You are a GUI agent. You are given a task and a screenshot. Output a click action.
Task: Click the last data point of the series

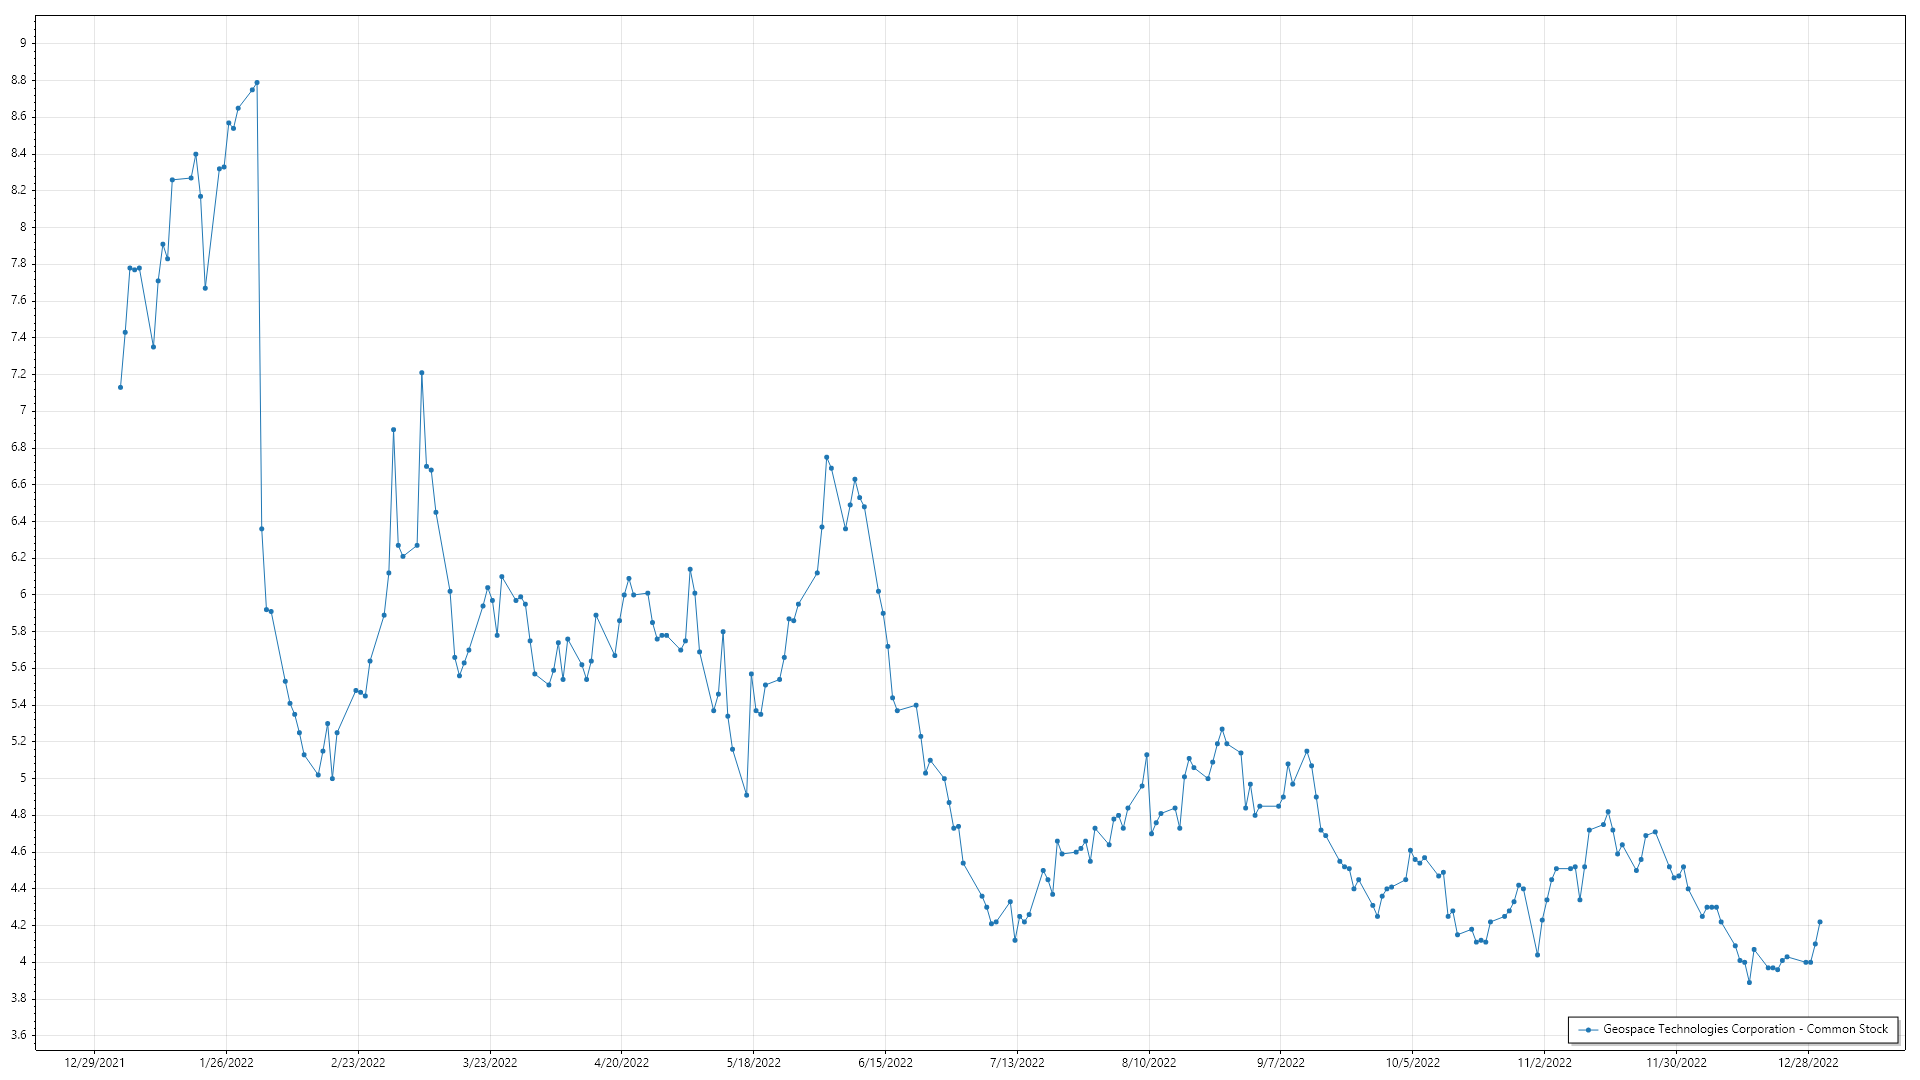click(x=1819, y=922)
